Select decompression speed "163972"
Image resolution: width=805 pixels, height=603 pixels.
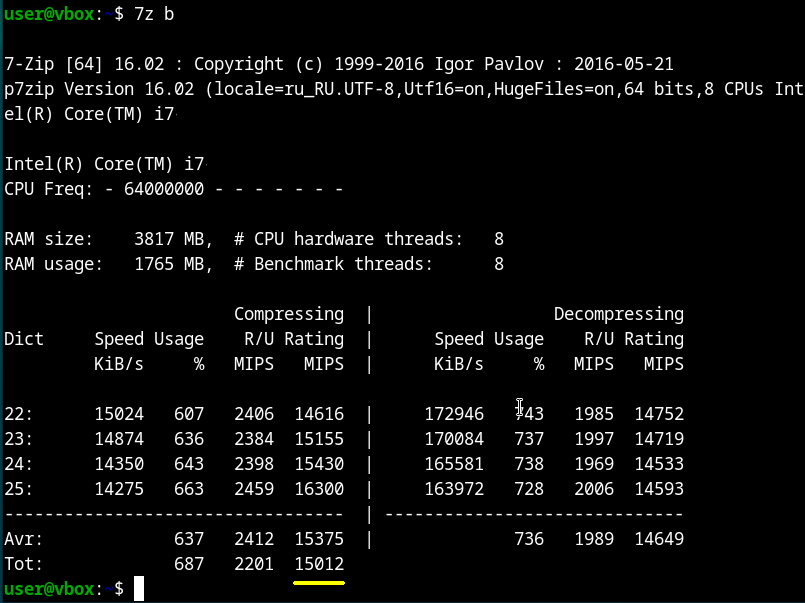(x=454, y=489)
